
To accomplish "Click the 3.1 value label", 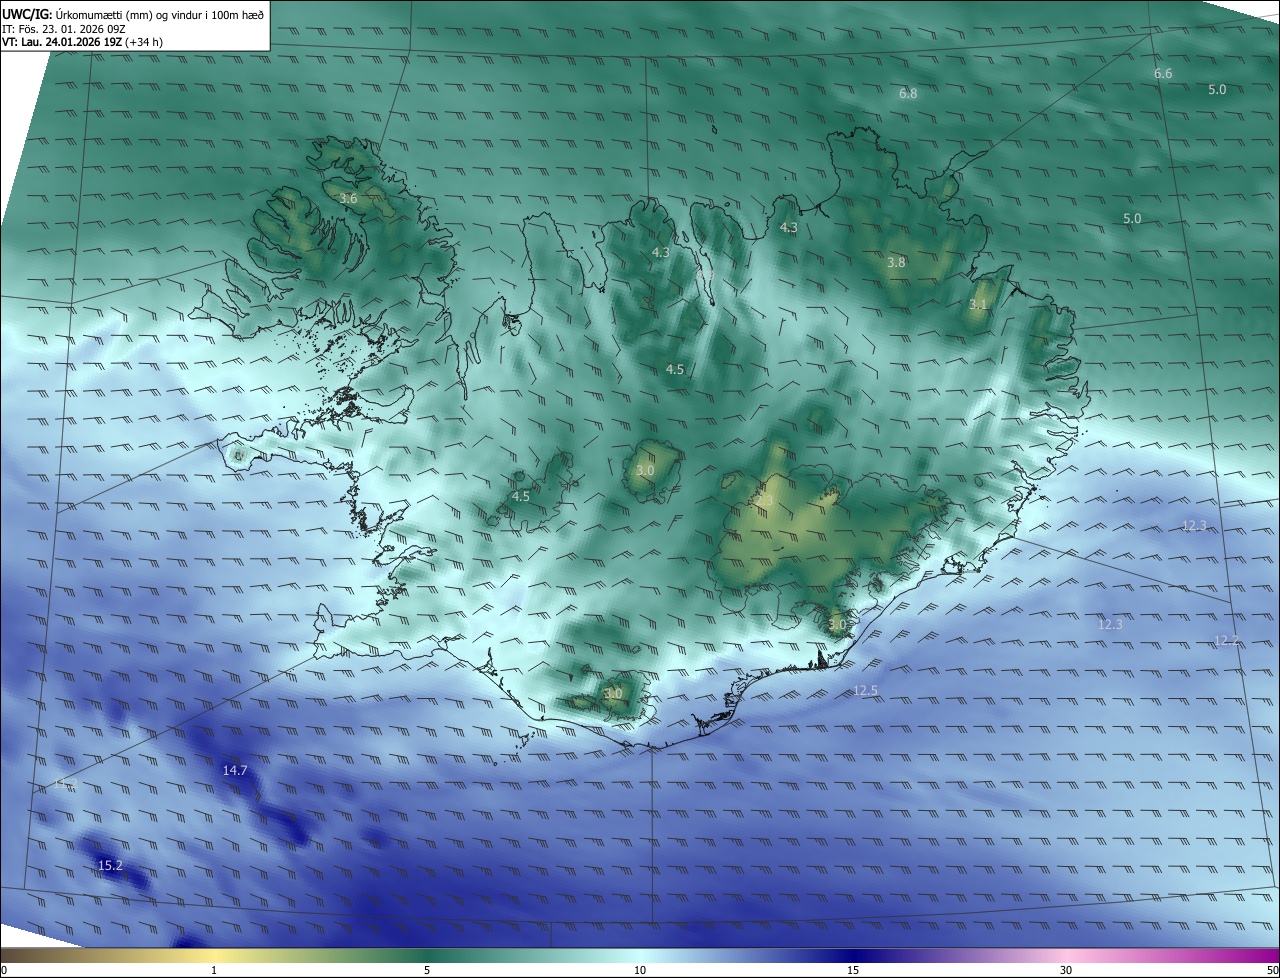I will point(978,304).
